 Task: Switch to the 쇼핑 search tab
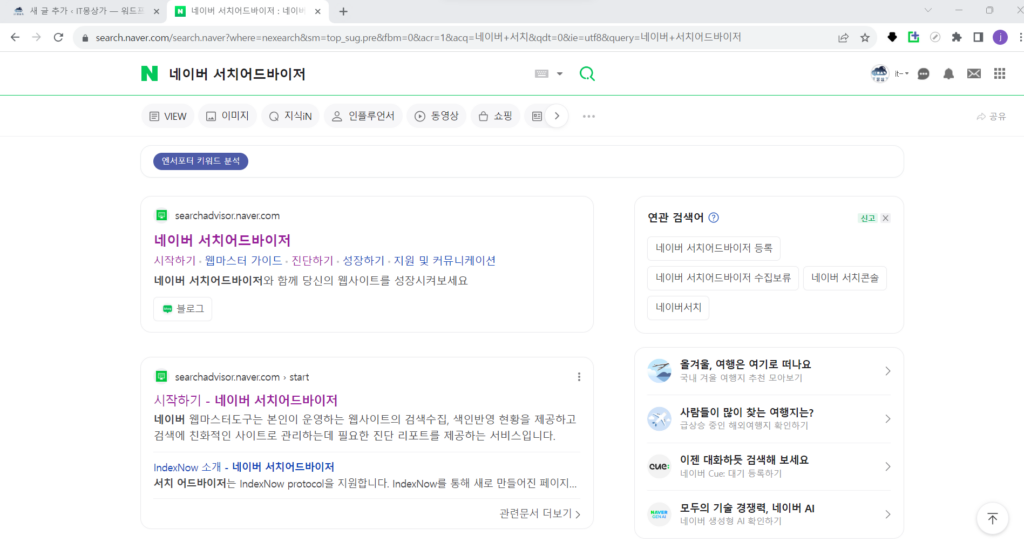pos(495,116)
